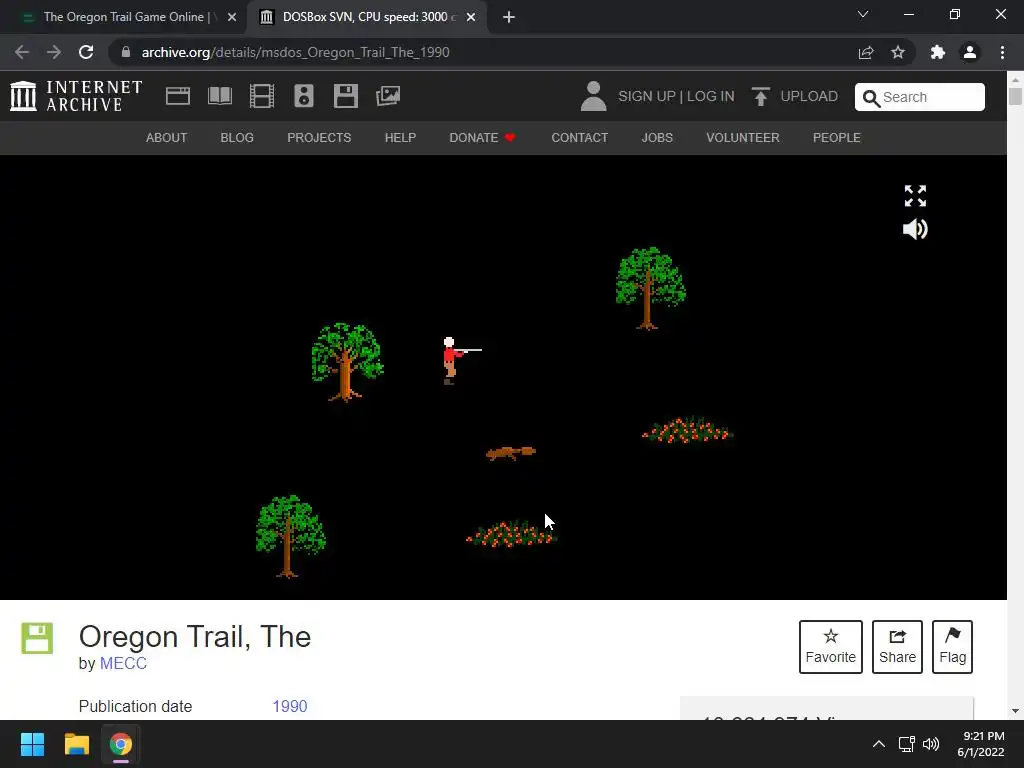Close the DOSBox SVN tab
This screenshot has height=768, width=1024.
pyautogui.click(x=471, y=18)
